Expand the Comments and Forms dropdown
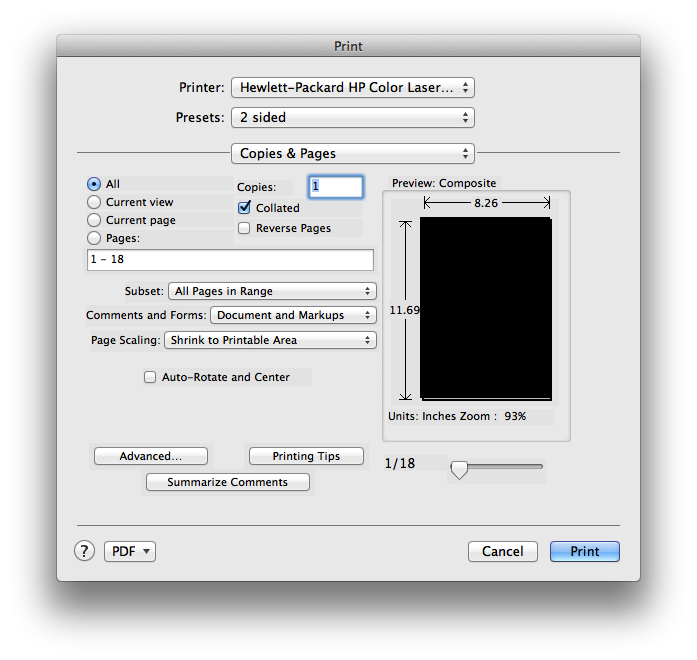Image resolution: width=697 pixels, height=660 pixels. 293,315
